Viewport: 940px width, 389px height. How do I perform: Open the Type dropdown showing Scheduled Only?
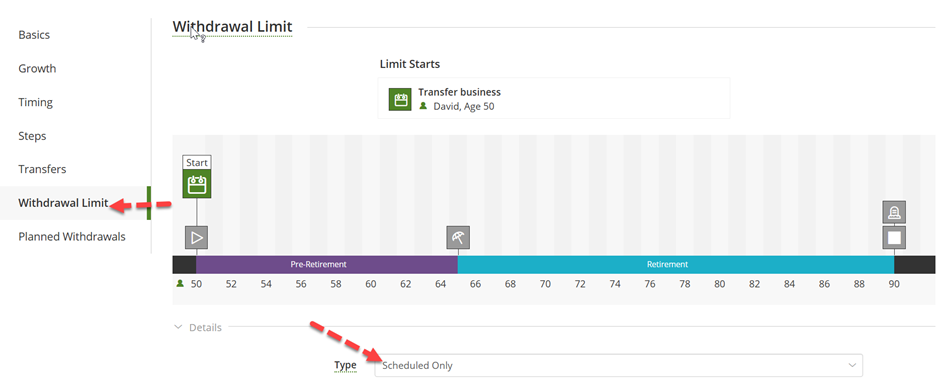(619, 366)
